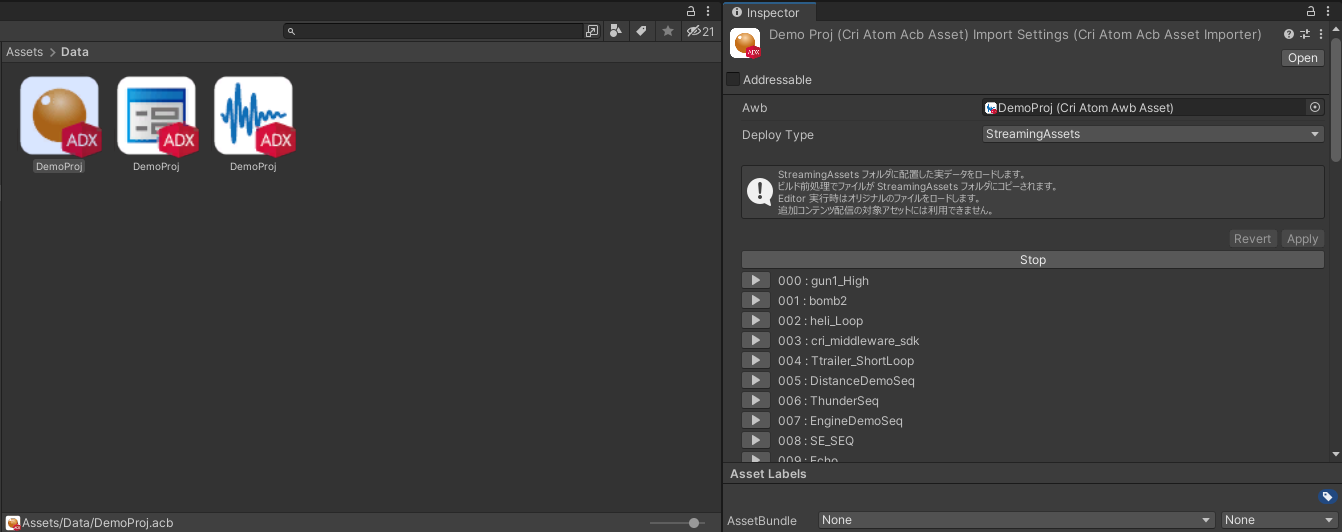The width and height of the screenshot is (1342, 532).
Task: Click the search by label tag icon
Action: click(642, 31)
